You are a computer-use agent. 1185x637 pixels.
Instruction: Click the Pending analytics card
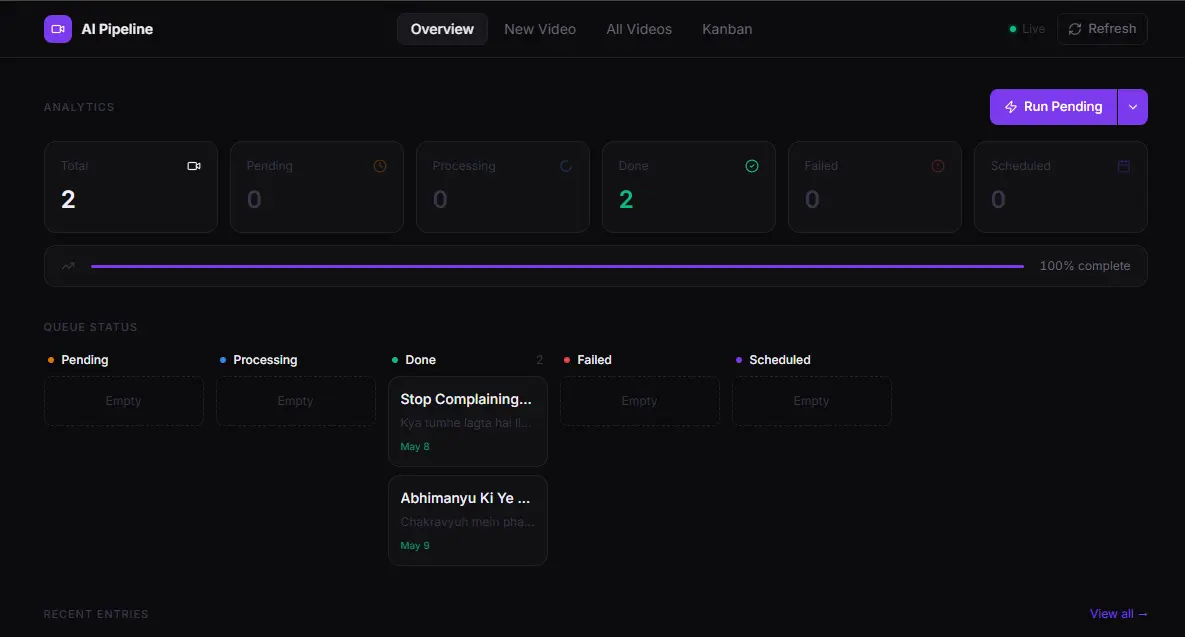(317, 187)
